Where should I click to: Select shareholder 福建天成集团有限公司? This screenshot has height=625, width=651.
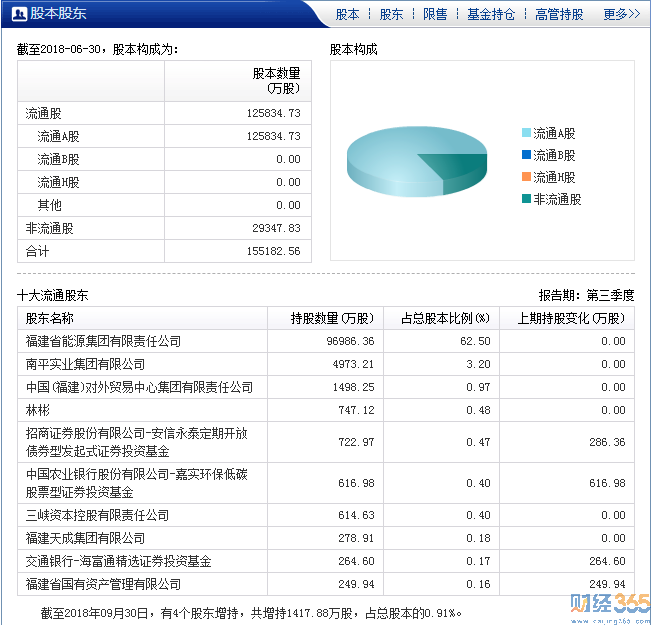pyautogui.click(x=85, y=538)
